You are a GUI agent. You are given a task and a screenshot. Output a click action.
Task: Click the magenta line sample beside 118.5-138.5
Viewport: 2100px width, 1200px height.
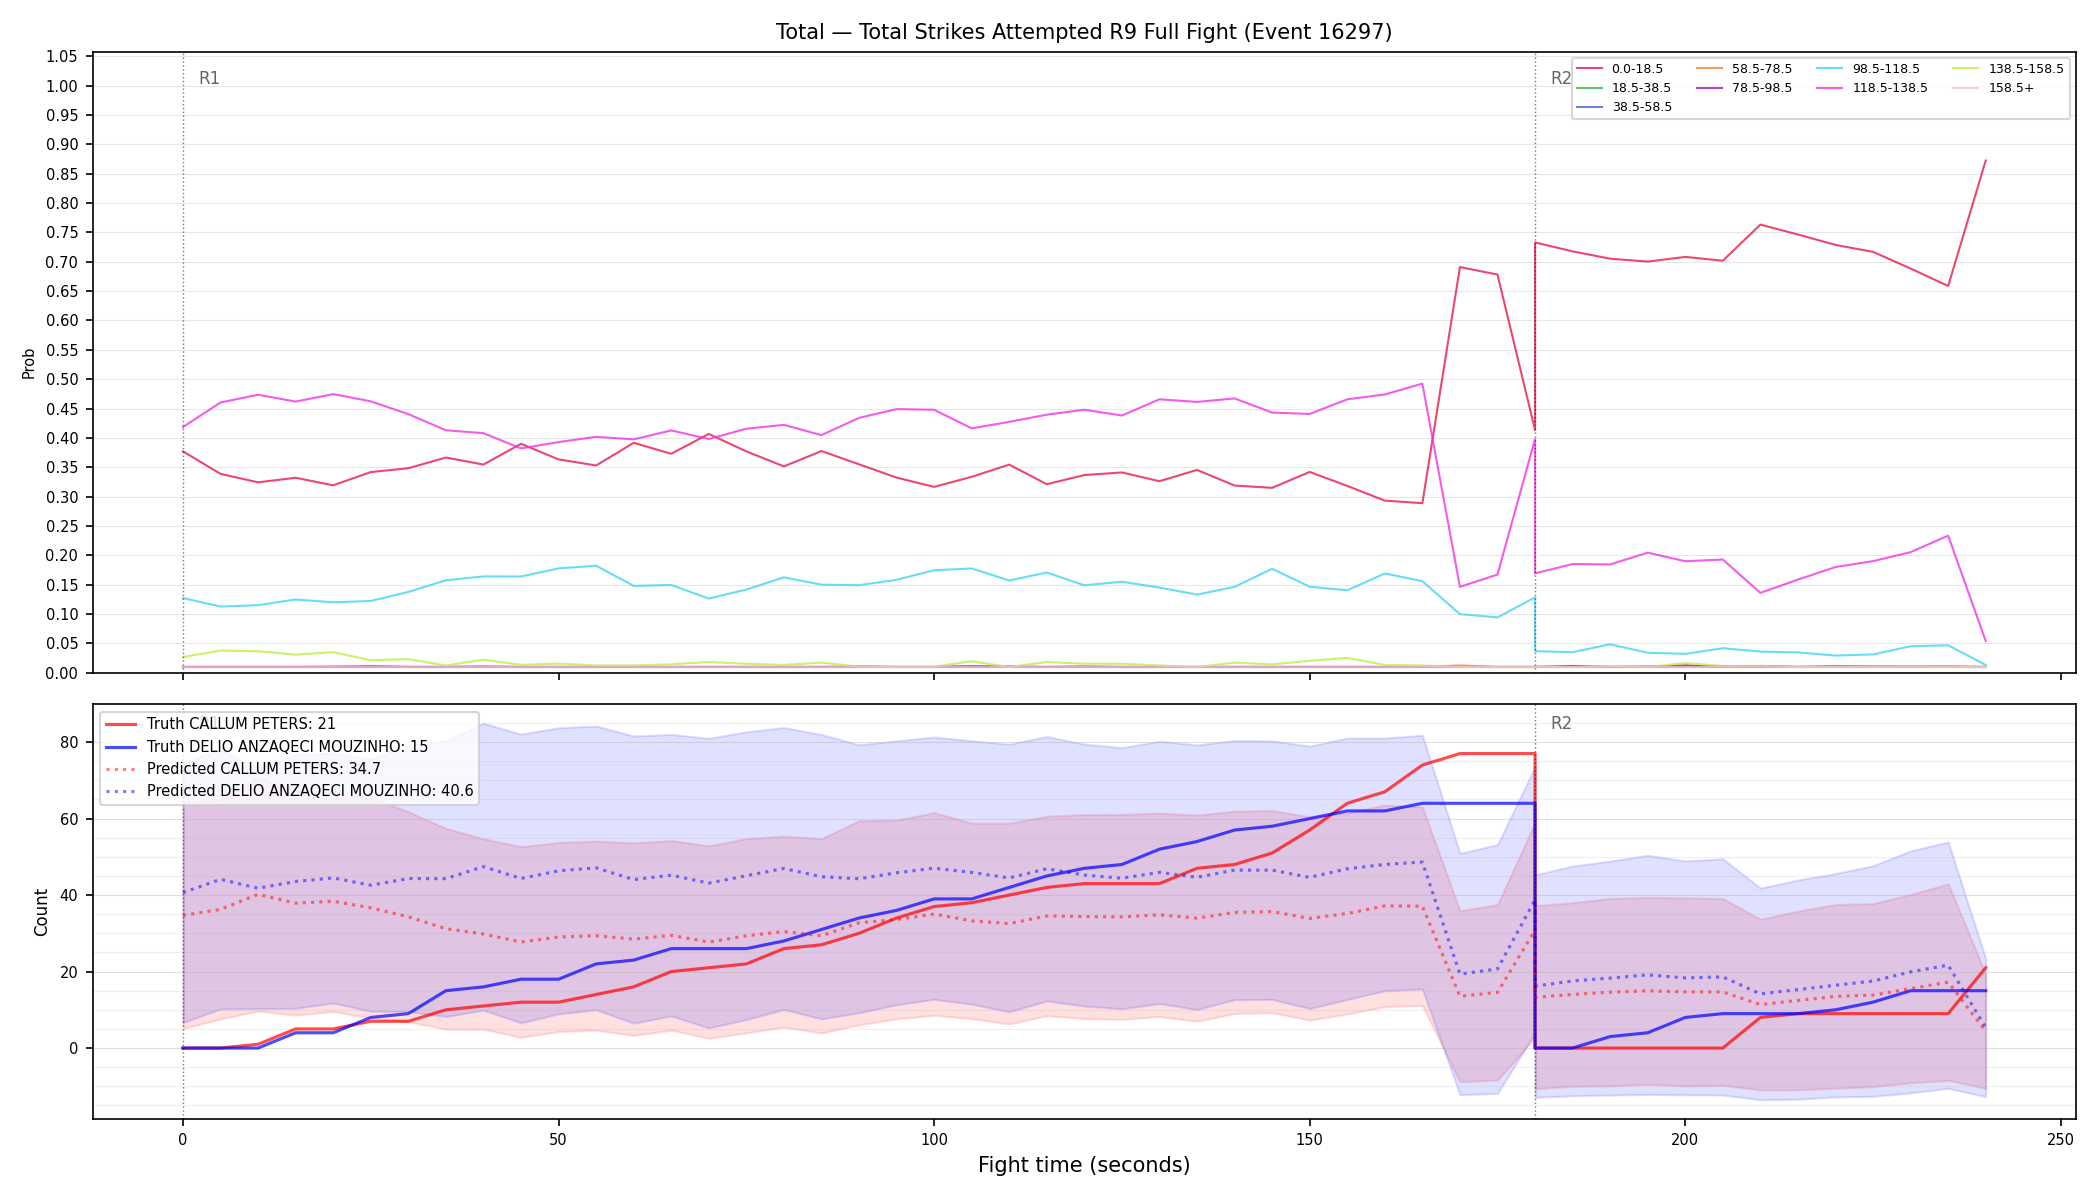click(x=1831, y=88)
